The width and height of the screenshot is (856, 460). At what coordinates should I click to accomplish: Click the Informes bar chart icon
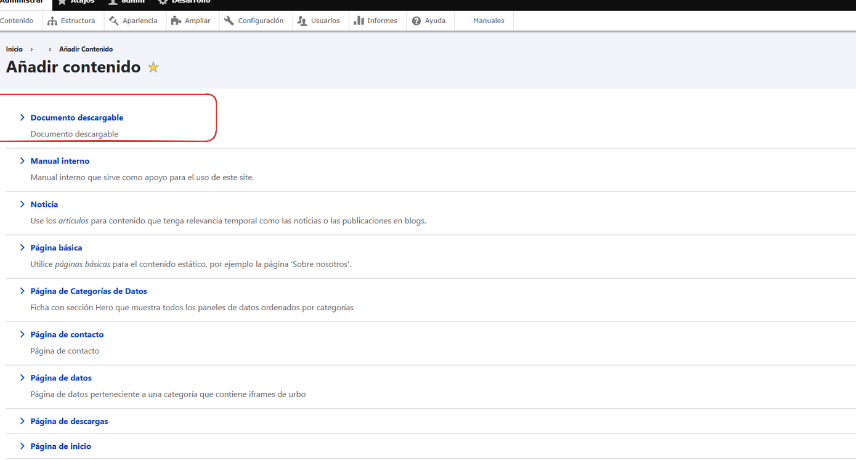[x=358, y=21]
